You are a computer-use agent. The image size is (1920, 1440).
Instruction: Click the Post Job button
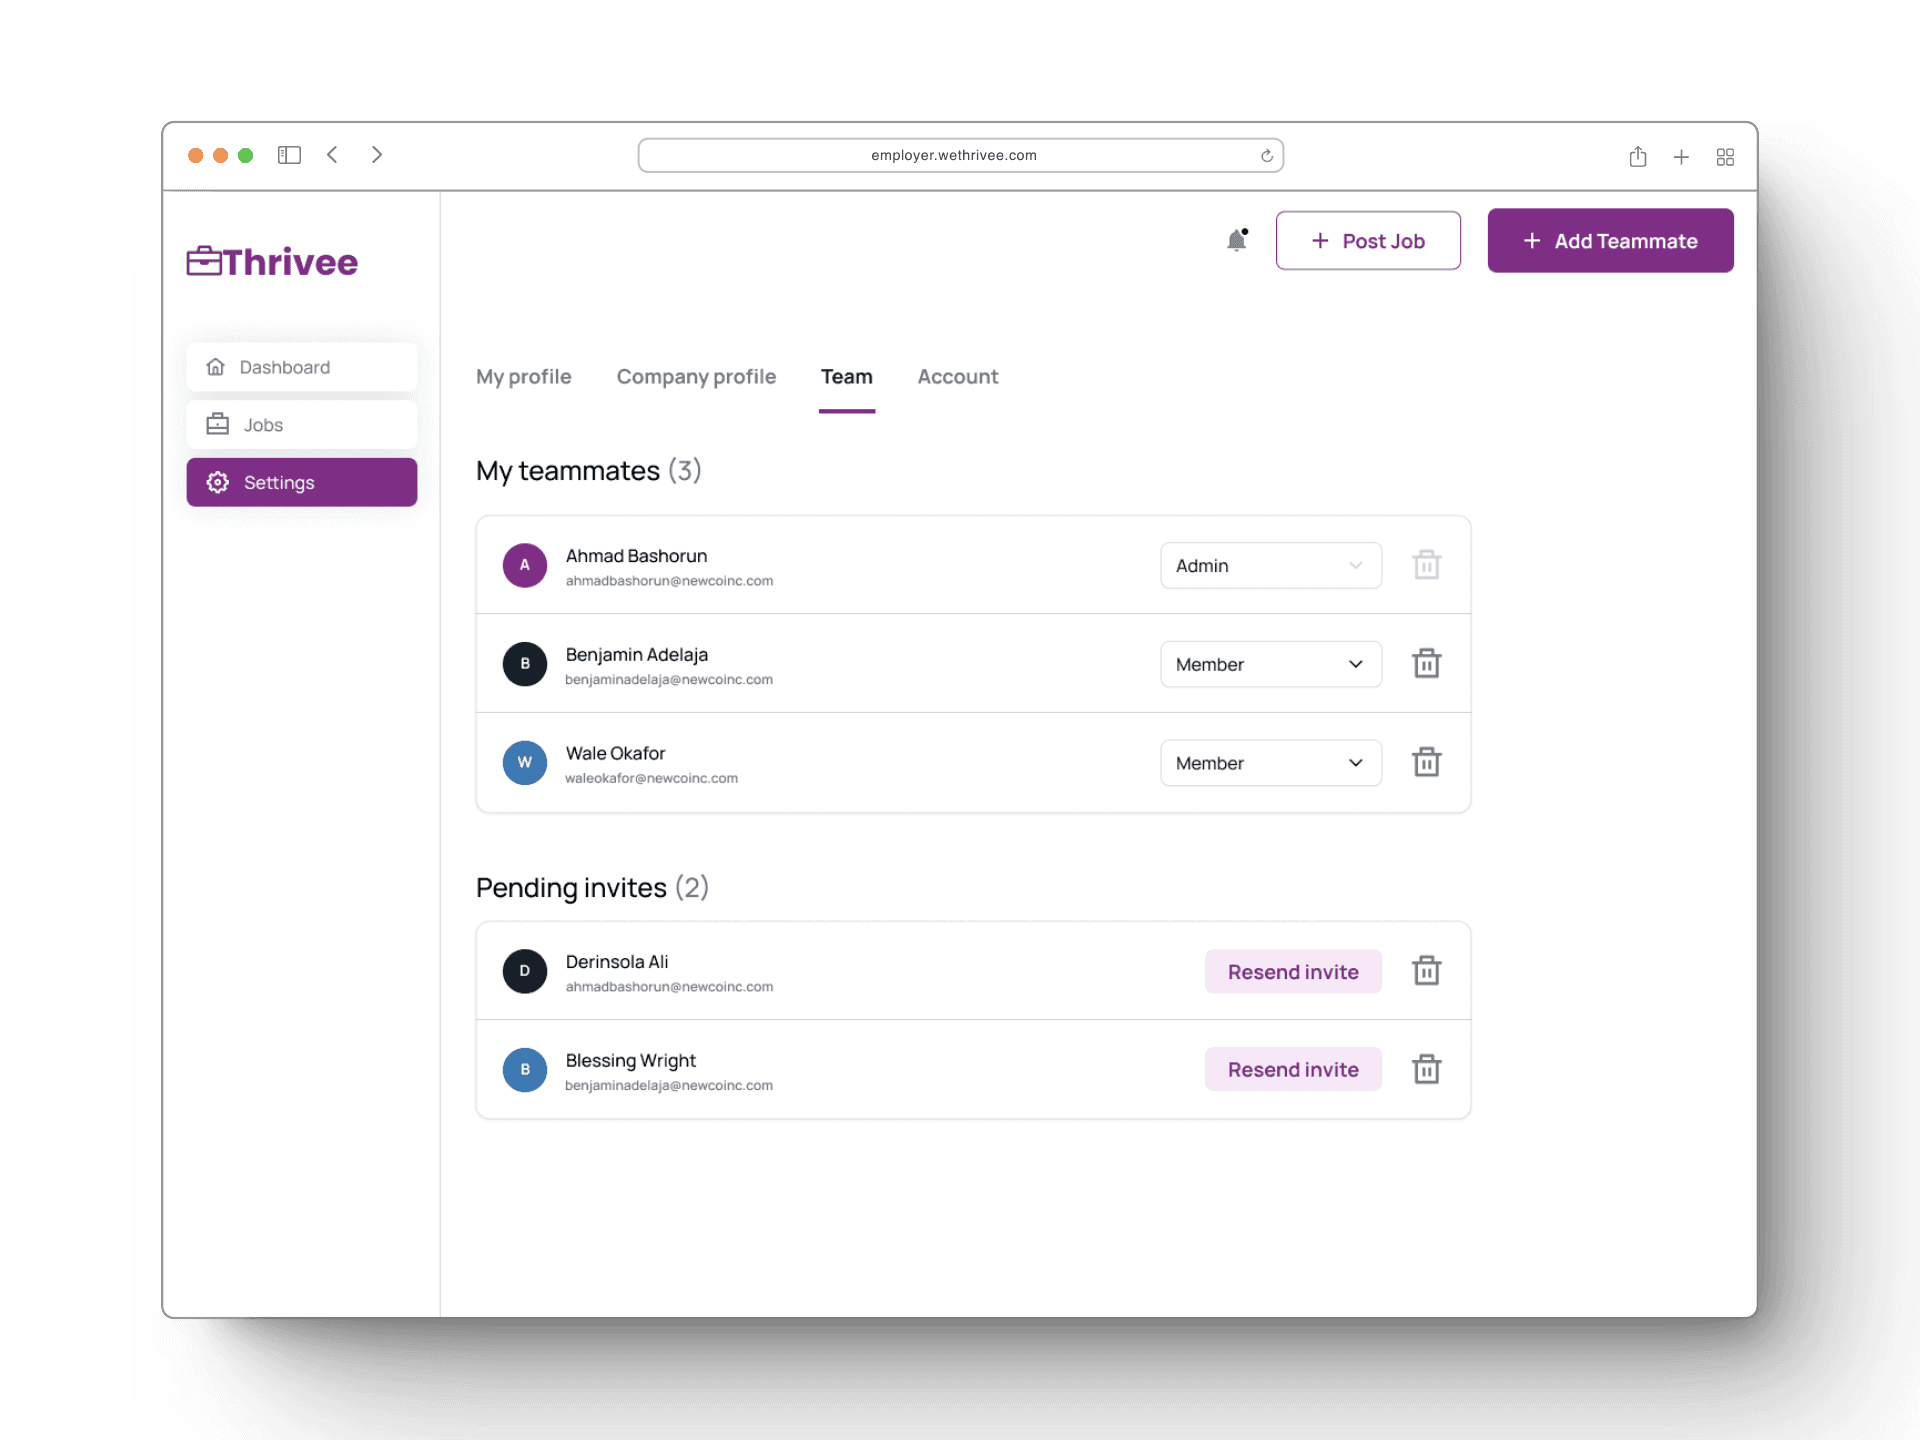(x=1367, y=240)
